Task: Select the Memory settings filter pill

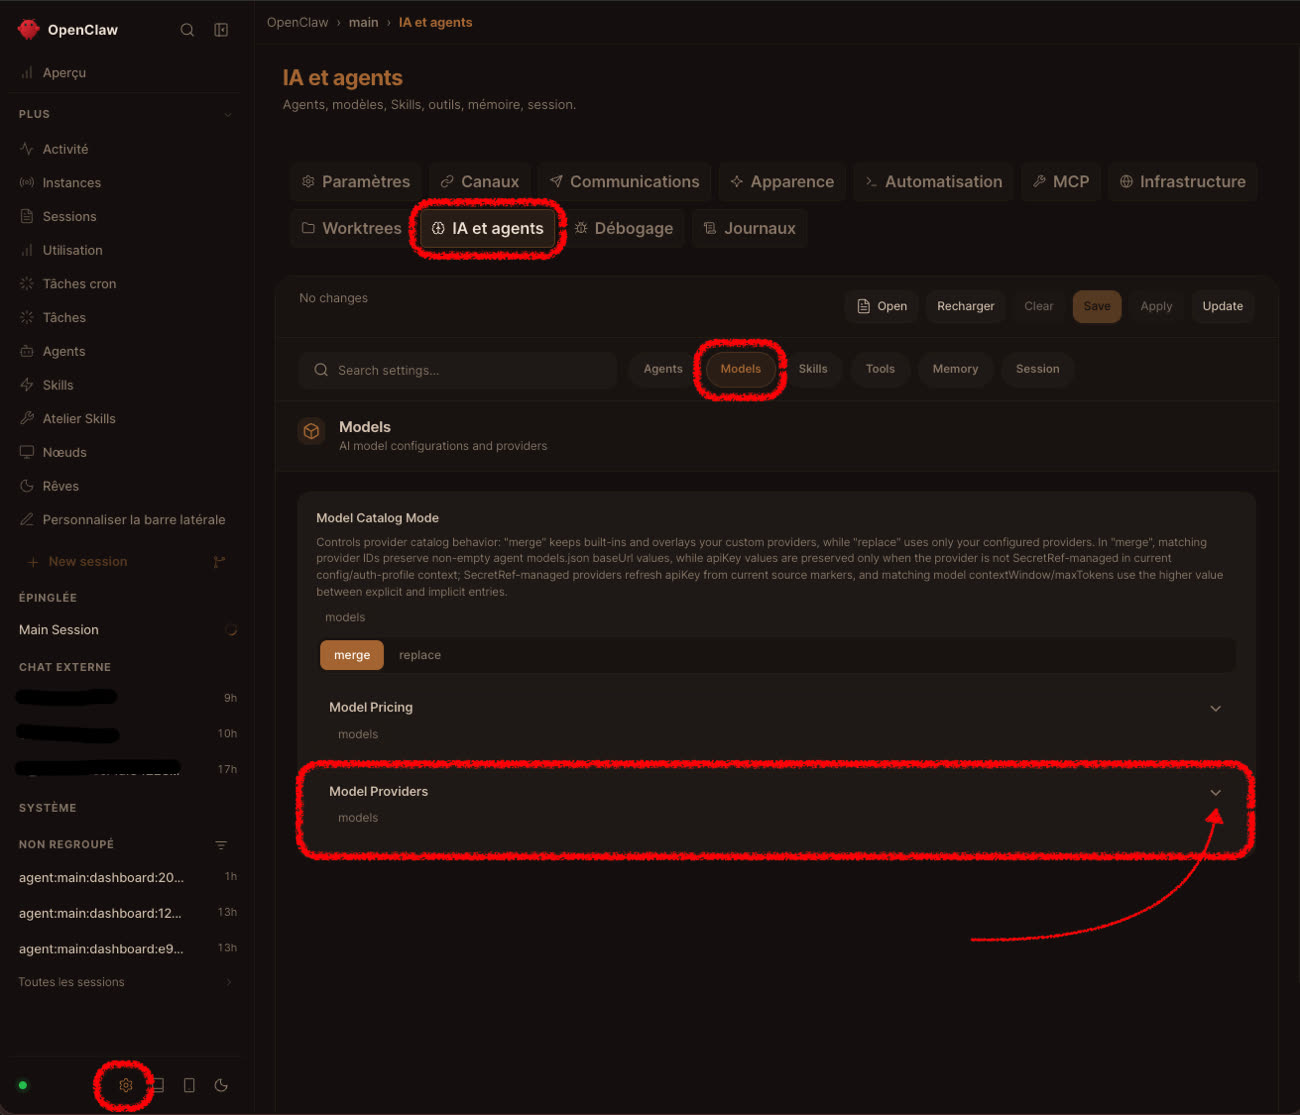Action: click(x=955, y=369)
